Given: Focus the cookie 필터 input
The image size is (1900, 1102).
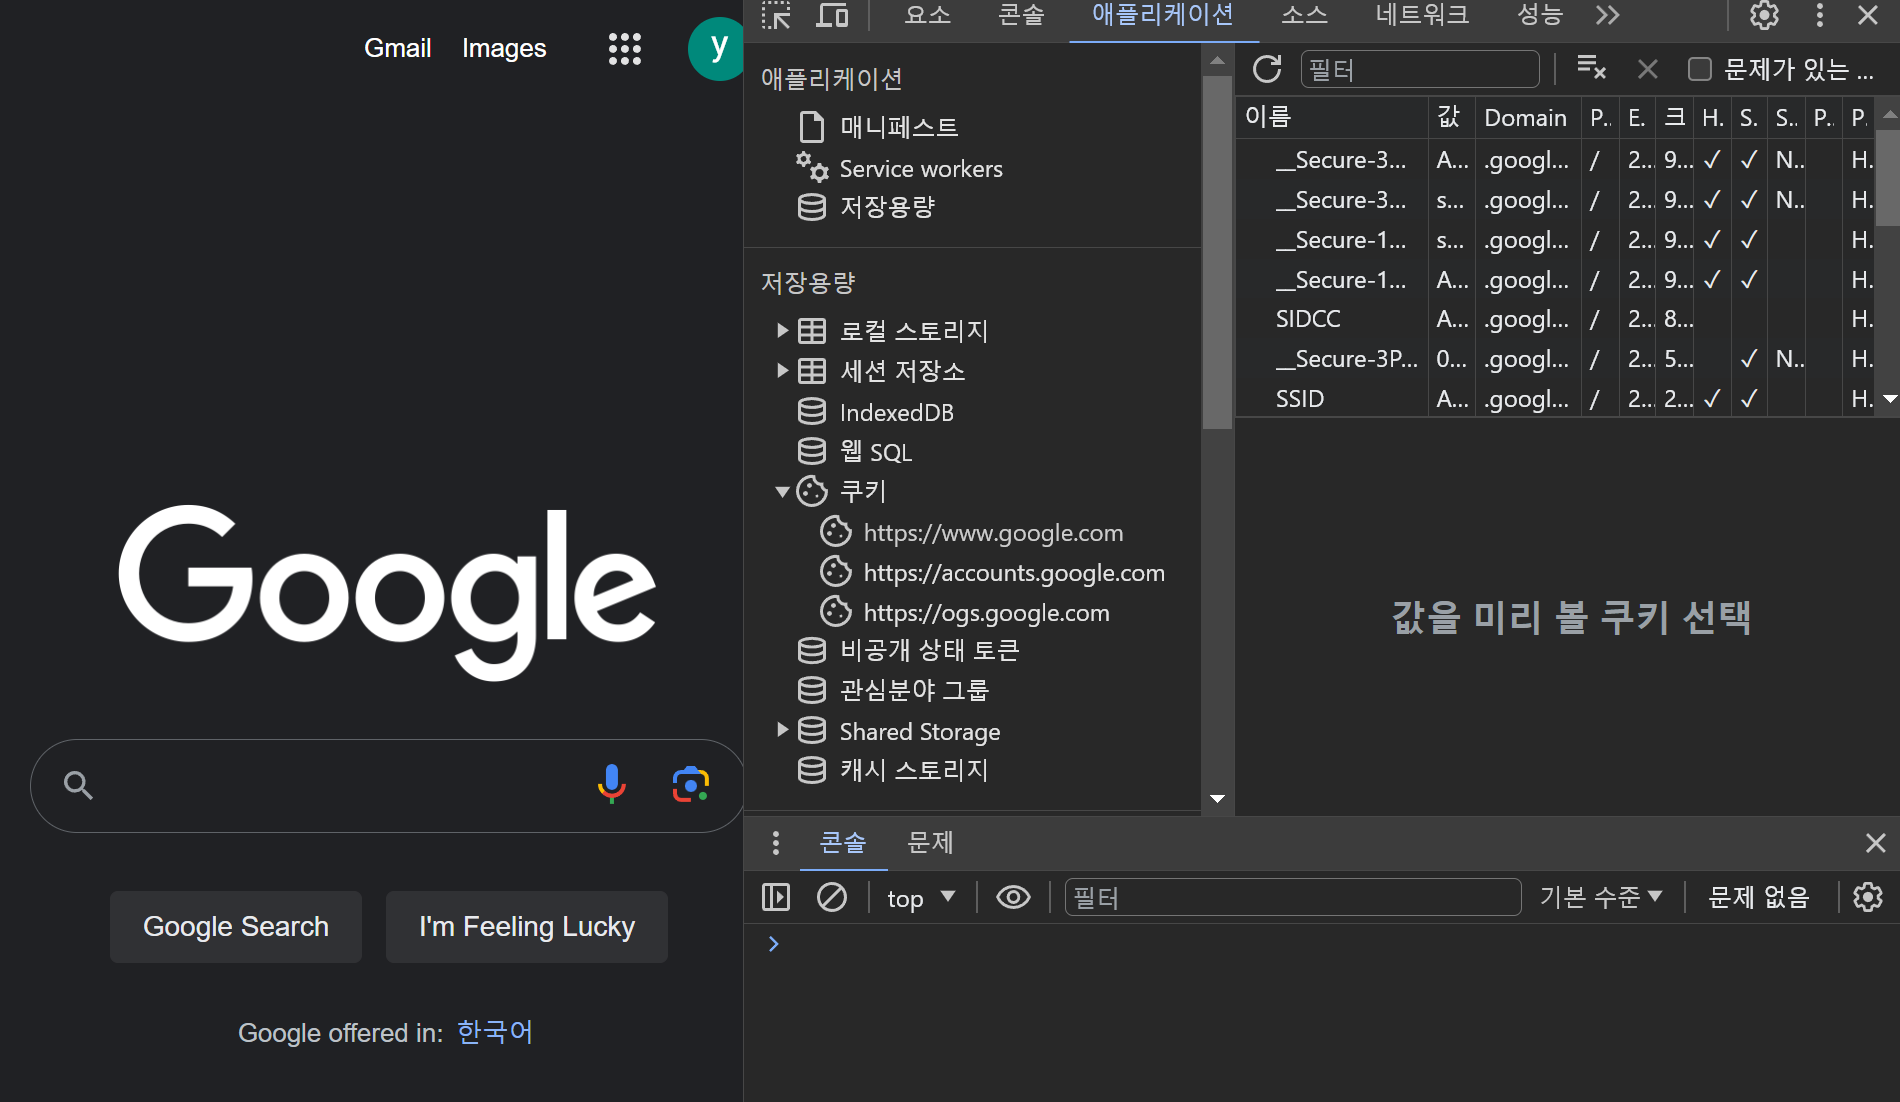Looking at the screenshot, I should 1420,69.
